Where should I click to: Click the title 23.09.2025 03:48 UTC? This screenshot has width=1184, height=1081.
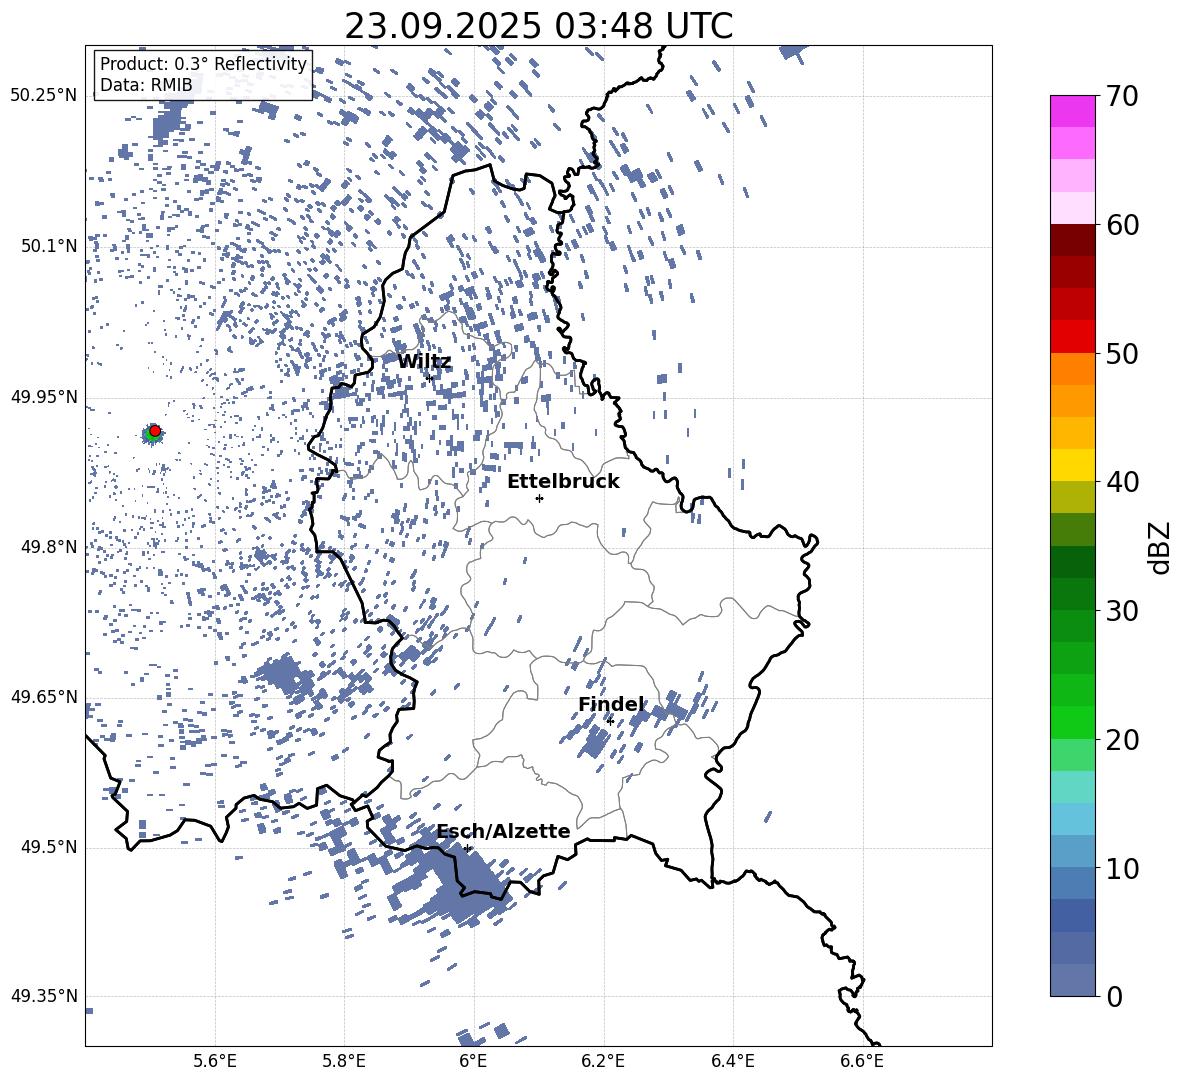point(539,26)
